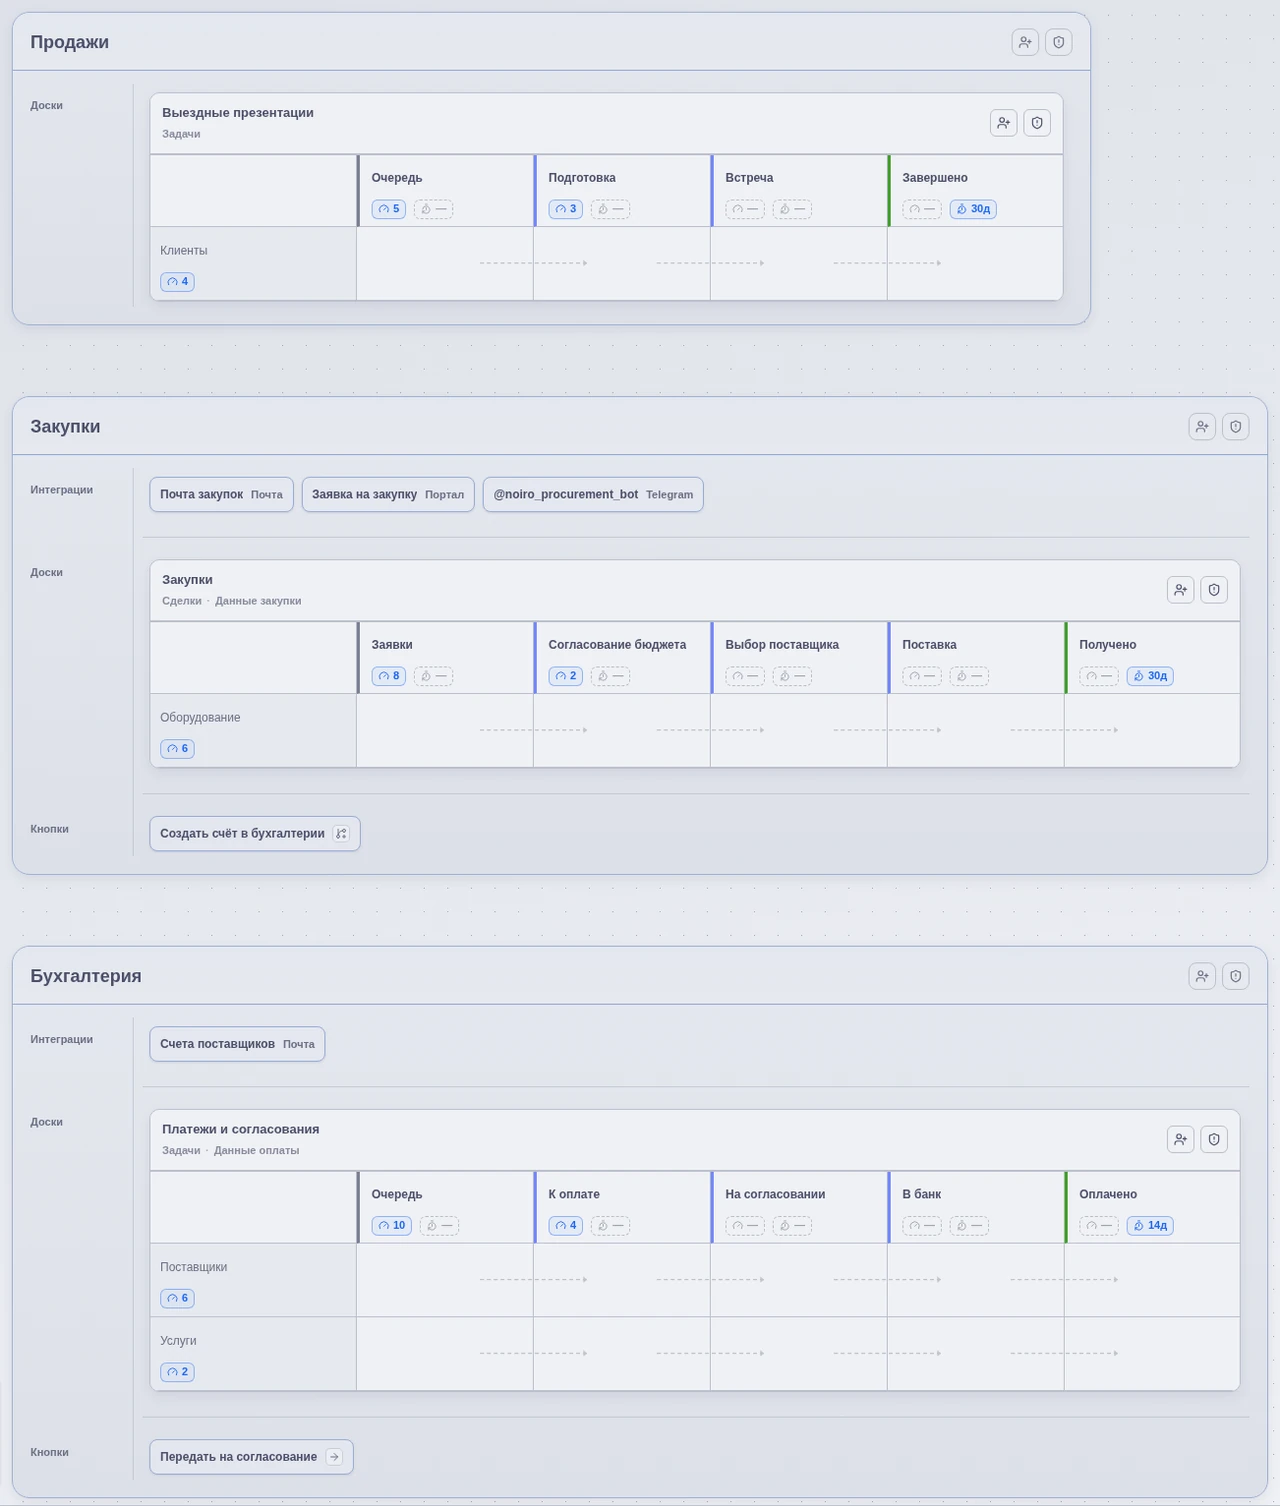
Task: Open the Платежи и согласования board title
Action: coord(241,1129)
